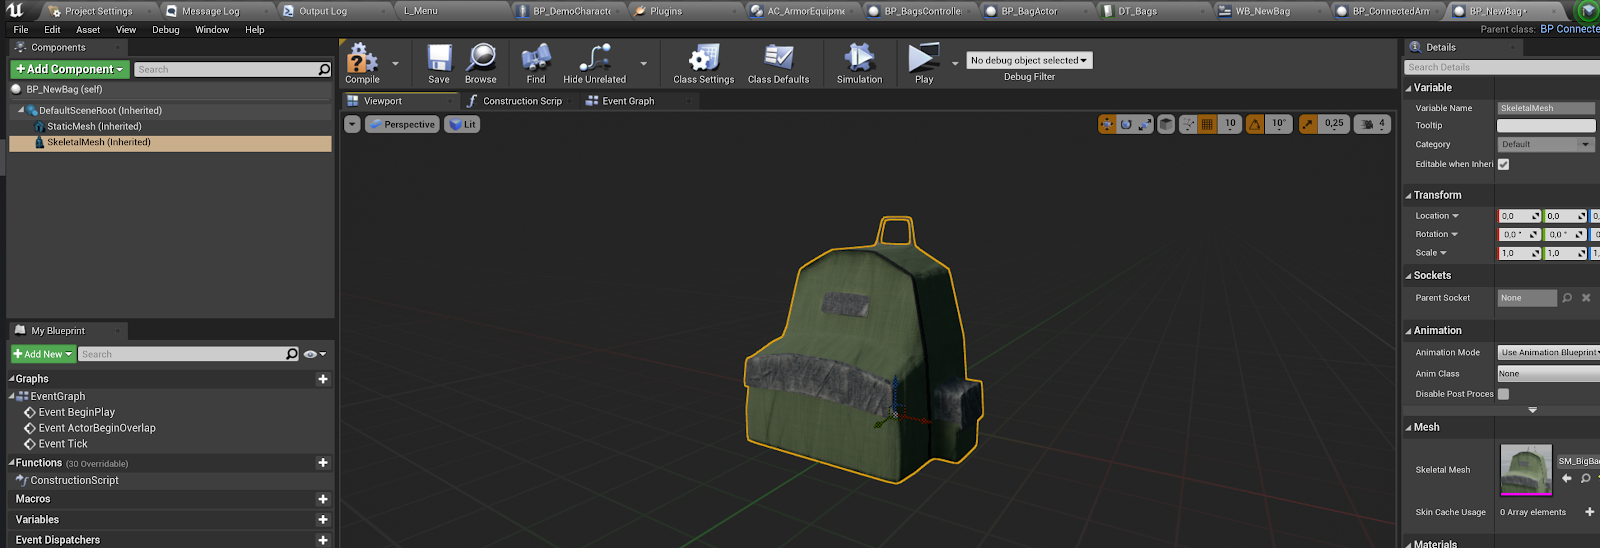The height and width of the screenshot is (548, 1600).
Task: Select Perspective viewport mode button
Action: pyautogui.click(x=402, y=125)
